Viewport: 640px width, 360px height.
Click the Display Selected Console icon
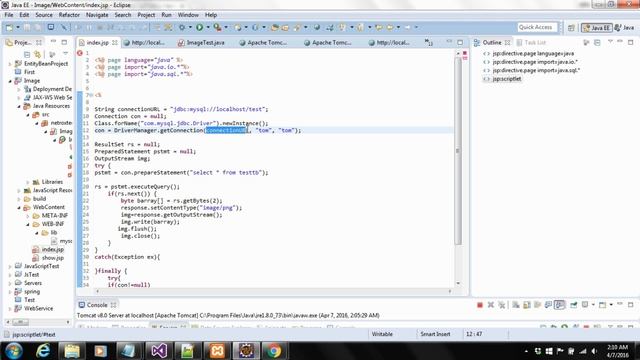(x=585, y=305)
